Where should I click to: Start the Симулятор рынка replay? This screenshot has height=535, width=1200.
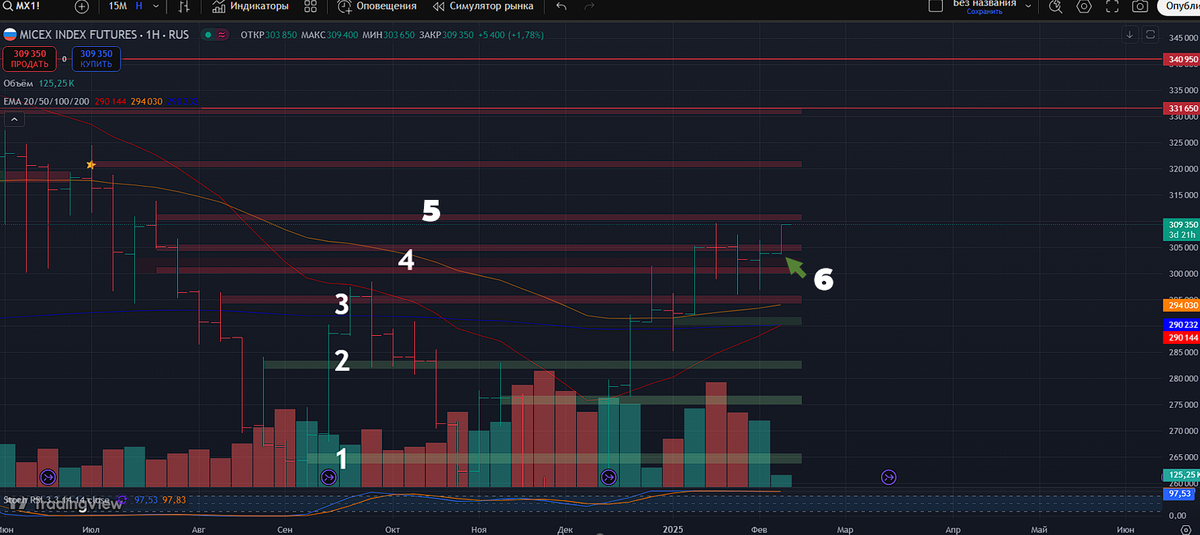483,6
